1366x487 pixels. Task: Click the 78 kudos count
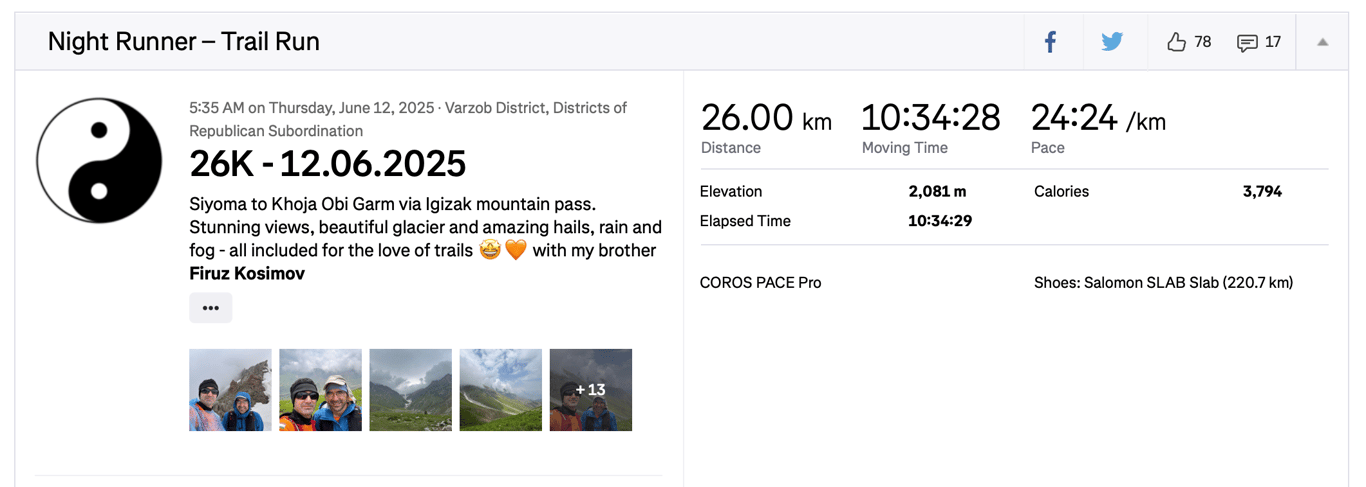[1203, 42]
